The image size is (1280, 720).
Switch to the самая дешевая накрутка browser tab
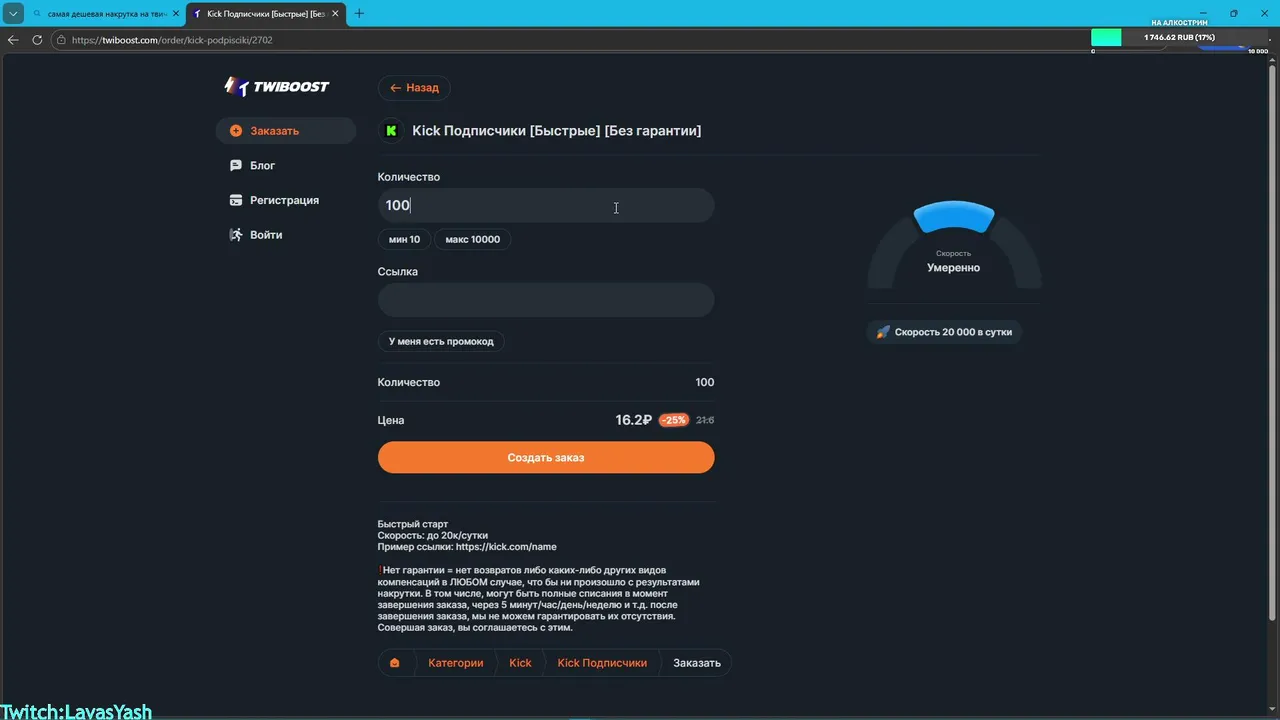pos(105,14)
